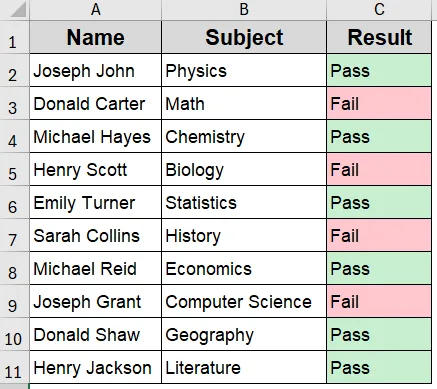Click the Chemistry cell
This screenshot has height=389, width=437.
point(244,136)
